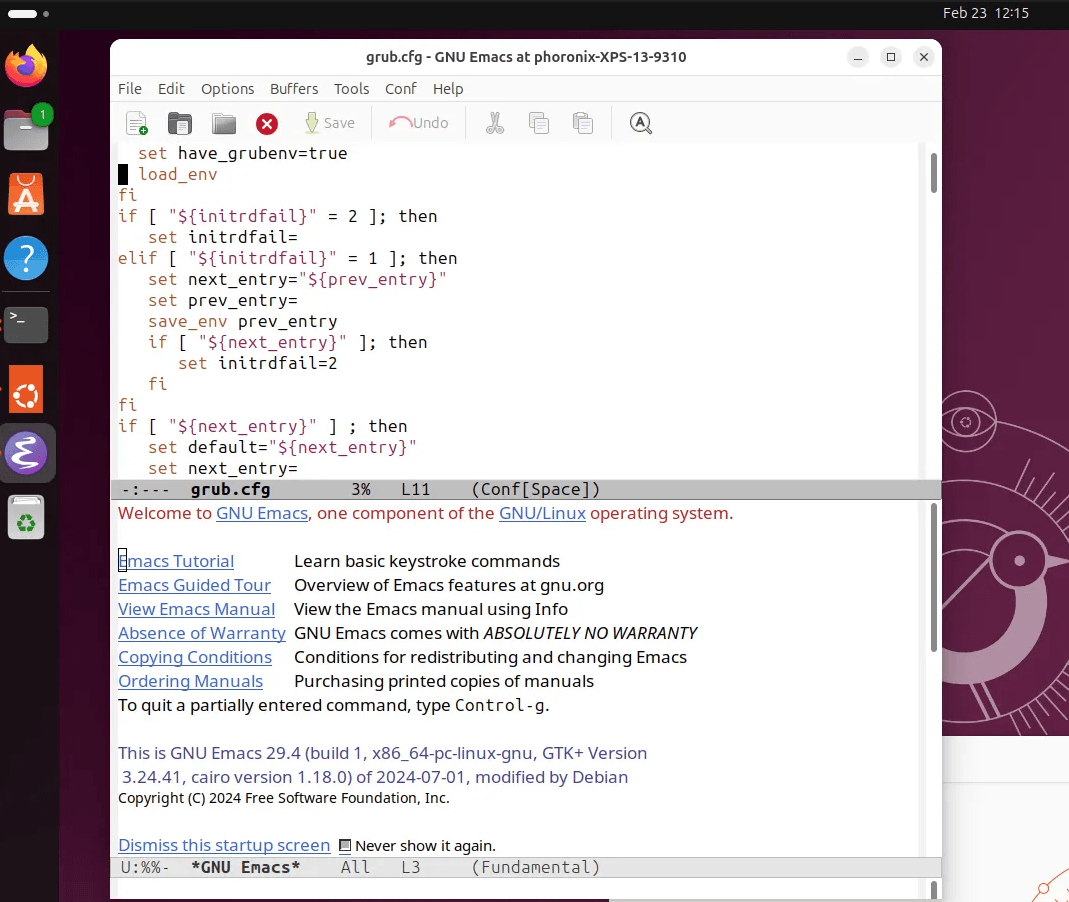
Task: Open the View Emacs Manual link
Action: click(196, 609)
